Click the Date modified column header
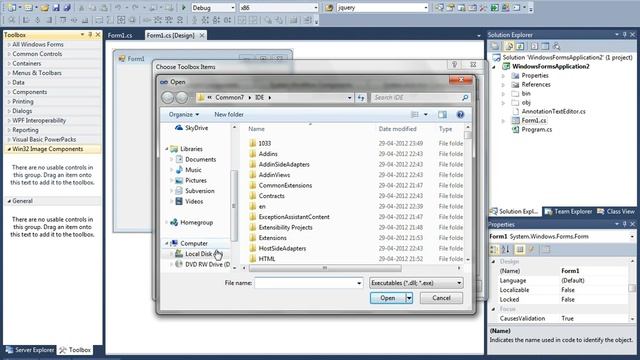The width and height of the screenshot is (640, 360). click(397, 129)
